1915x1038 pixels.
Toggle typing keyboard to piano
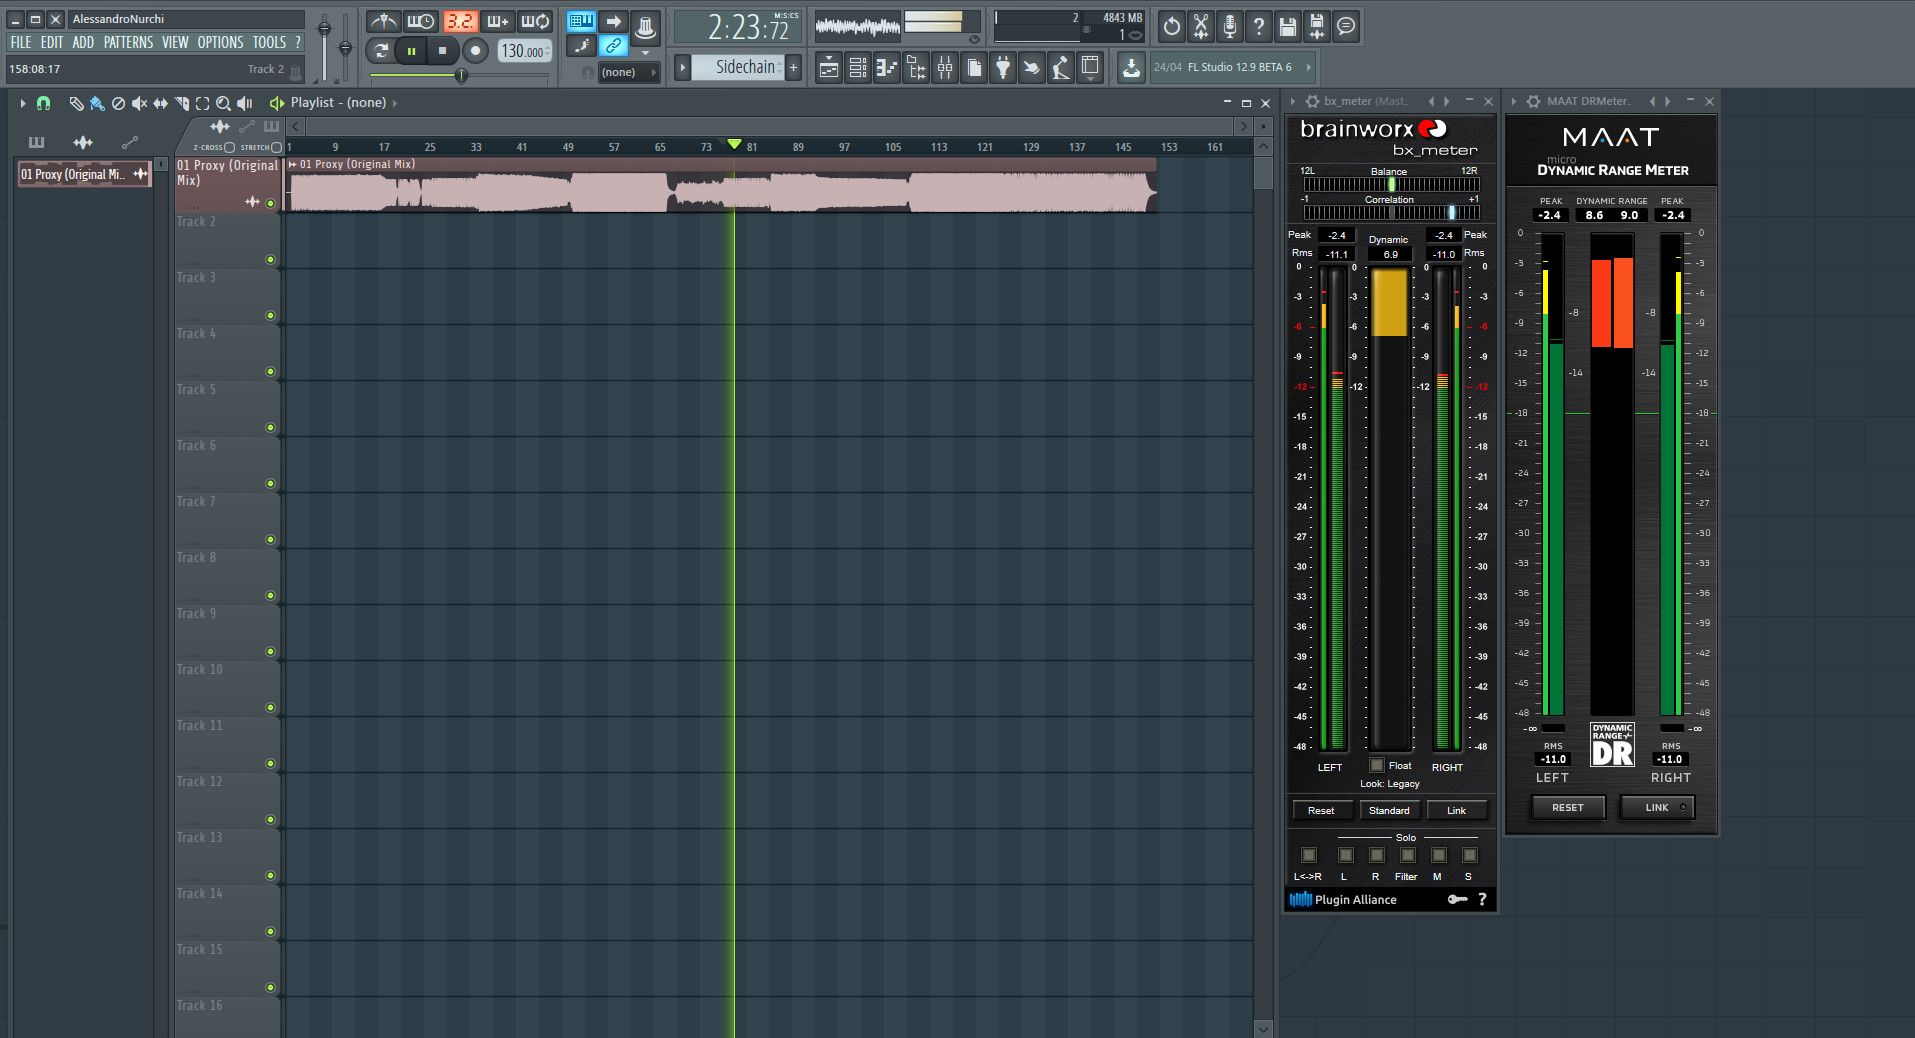tap(581, 21)
